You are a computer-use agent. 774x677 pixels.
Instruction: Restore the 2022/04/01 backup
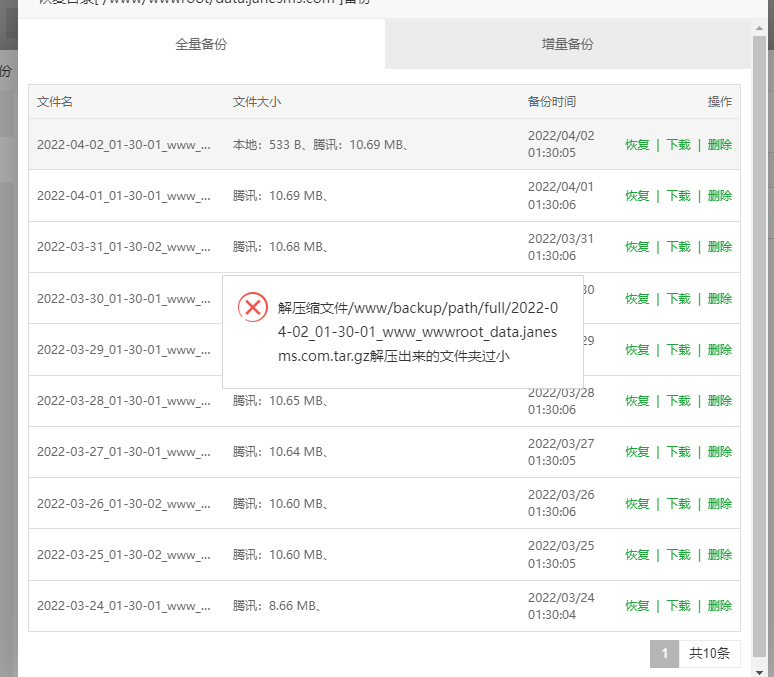click(637, 196)
